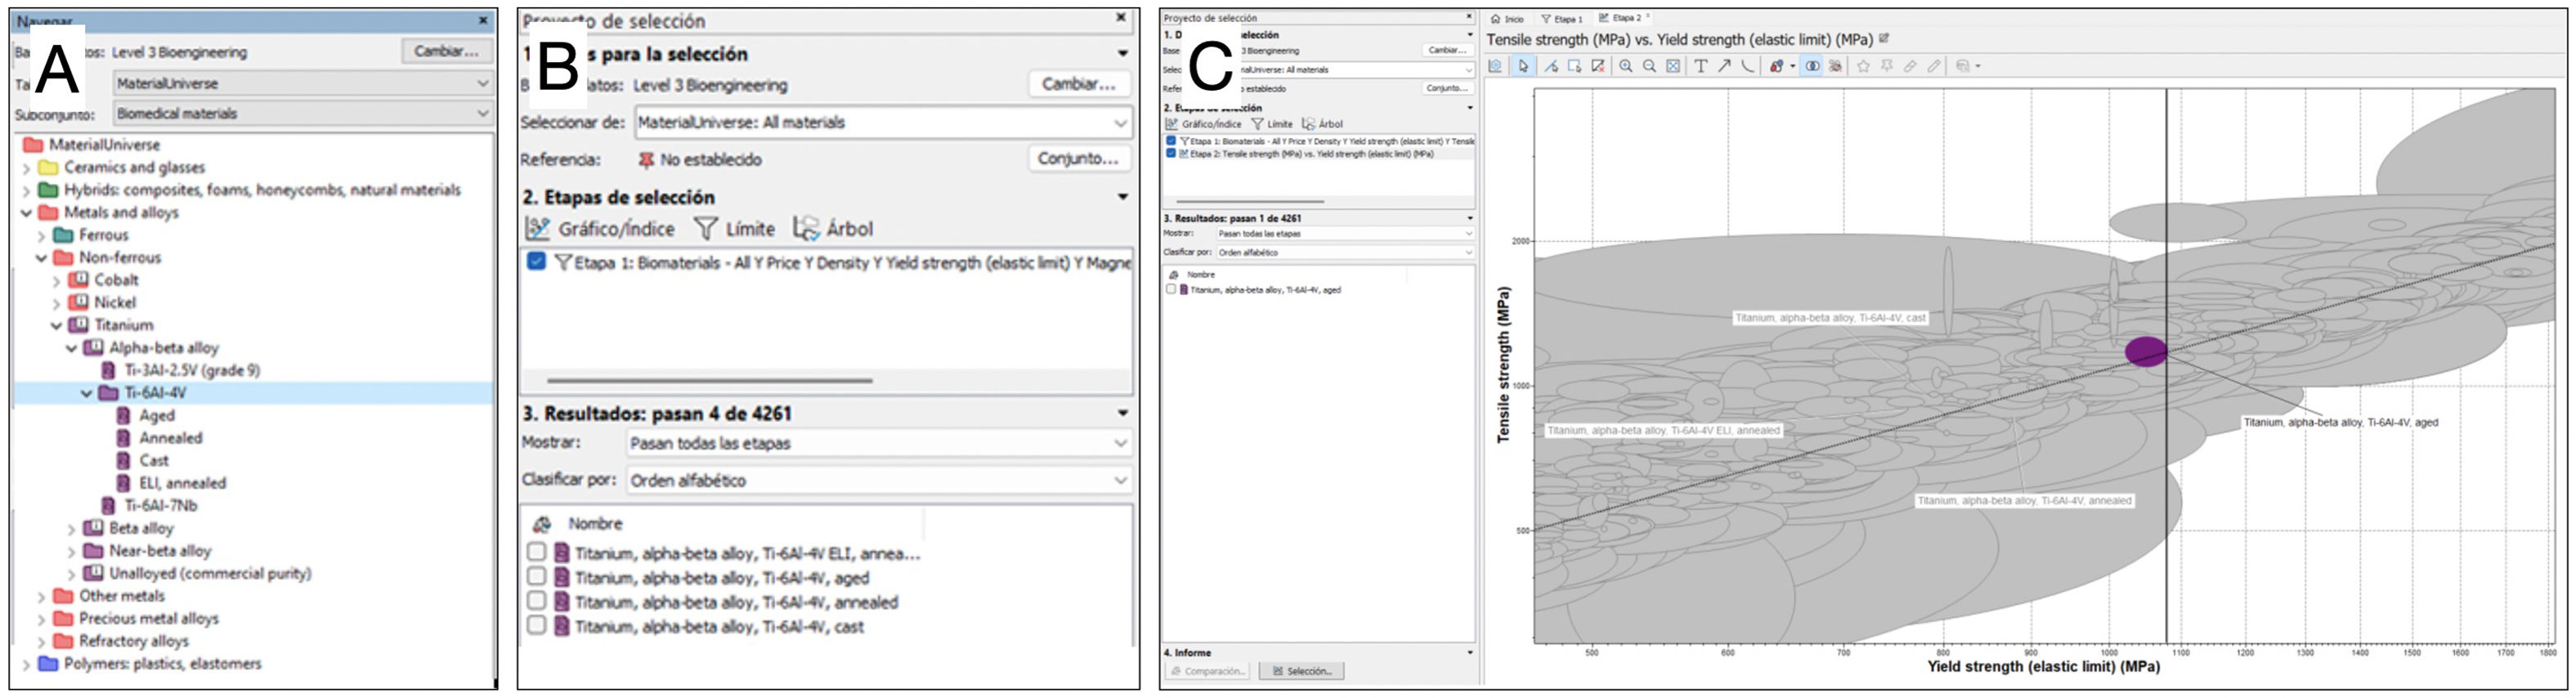Toggle Etapa 2 checkbox in panel C

1171,154
